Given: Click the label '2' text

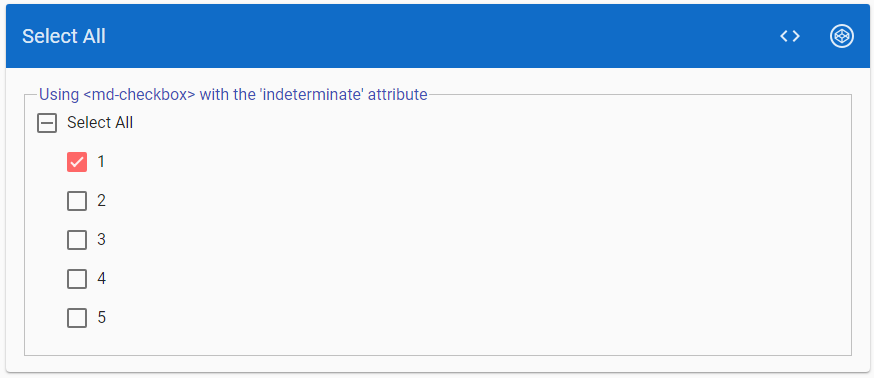Looking at the screenshot, I should click(101, 200).
